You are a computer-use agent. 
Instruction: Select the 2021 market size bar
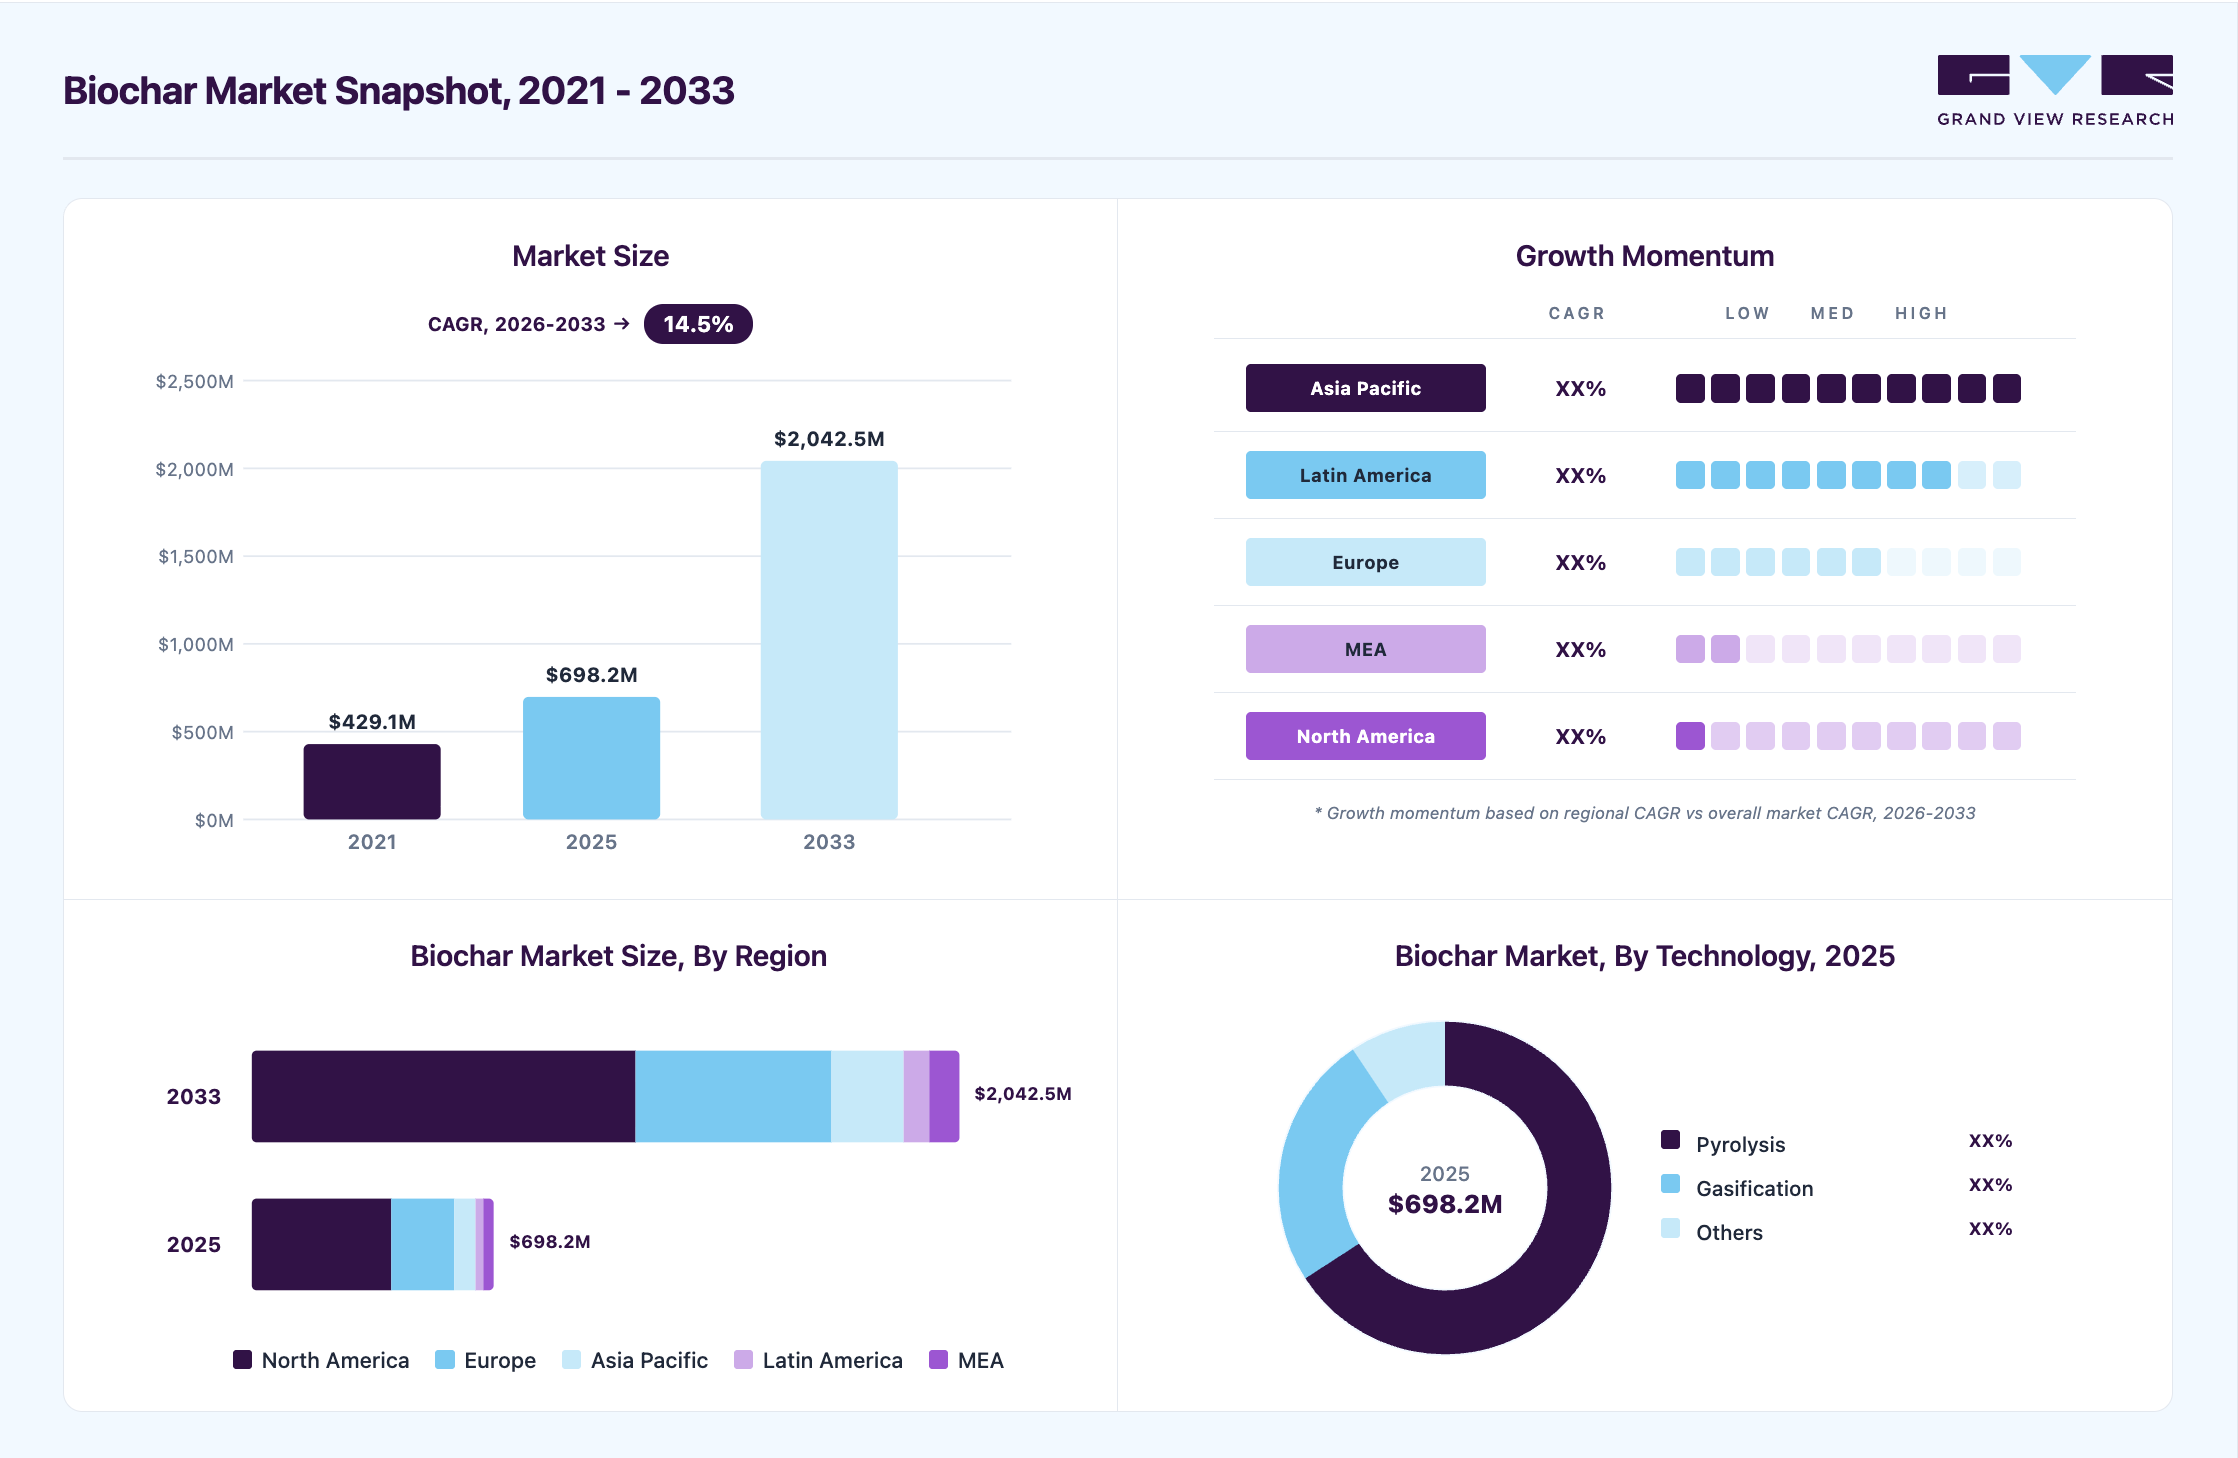(x=372, y=782)
